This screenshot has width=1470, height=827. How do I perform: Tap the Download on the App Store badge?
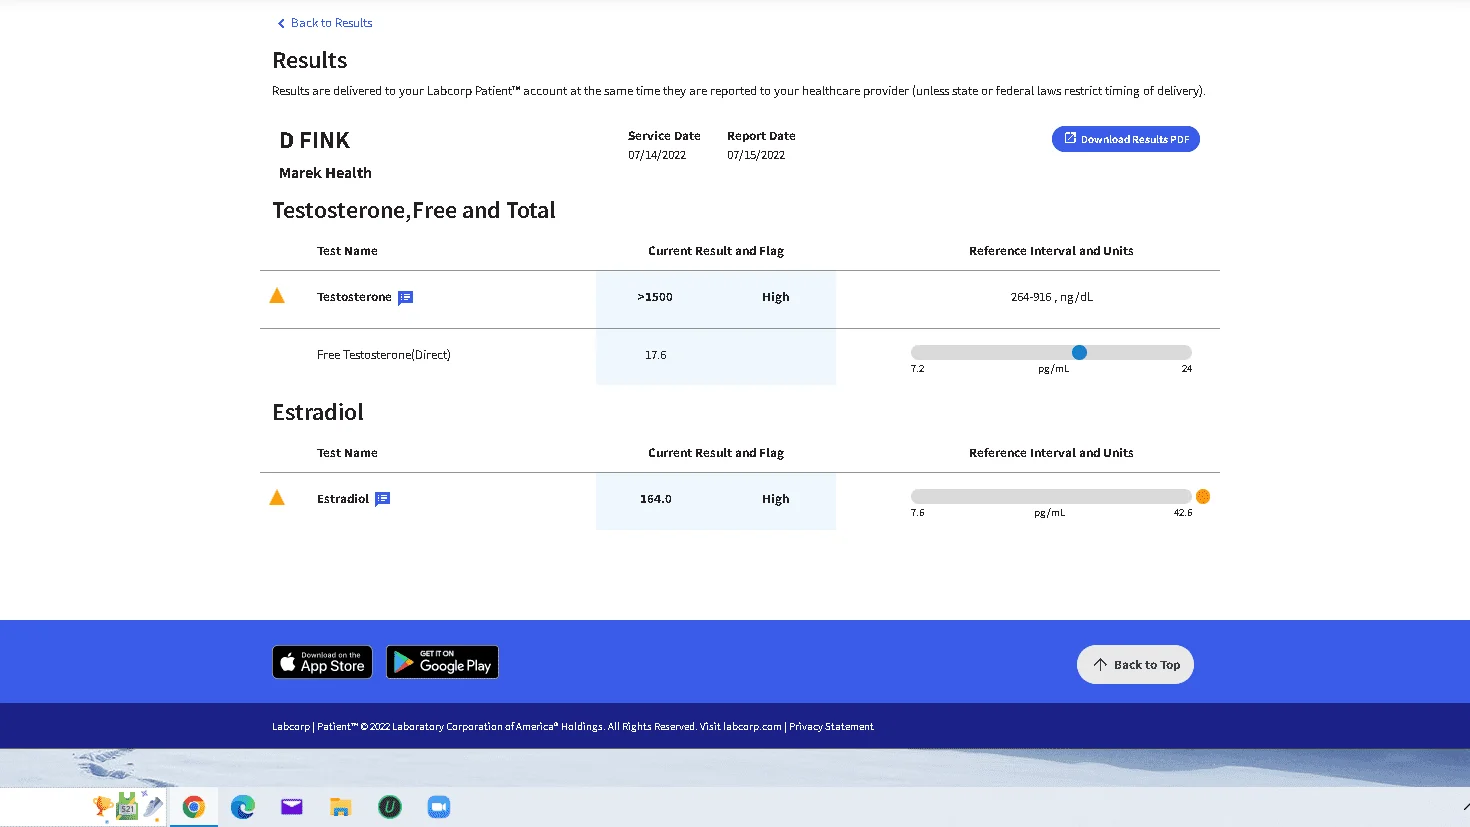pyautogui.click(x=322, y=662)
